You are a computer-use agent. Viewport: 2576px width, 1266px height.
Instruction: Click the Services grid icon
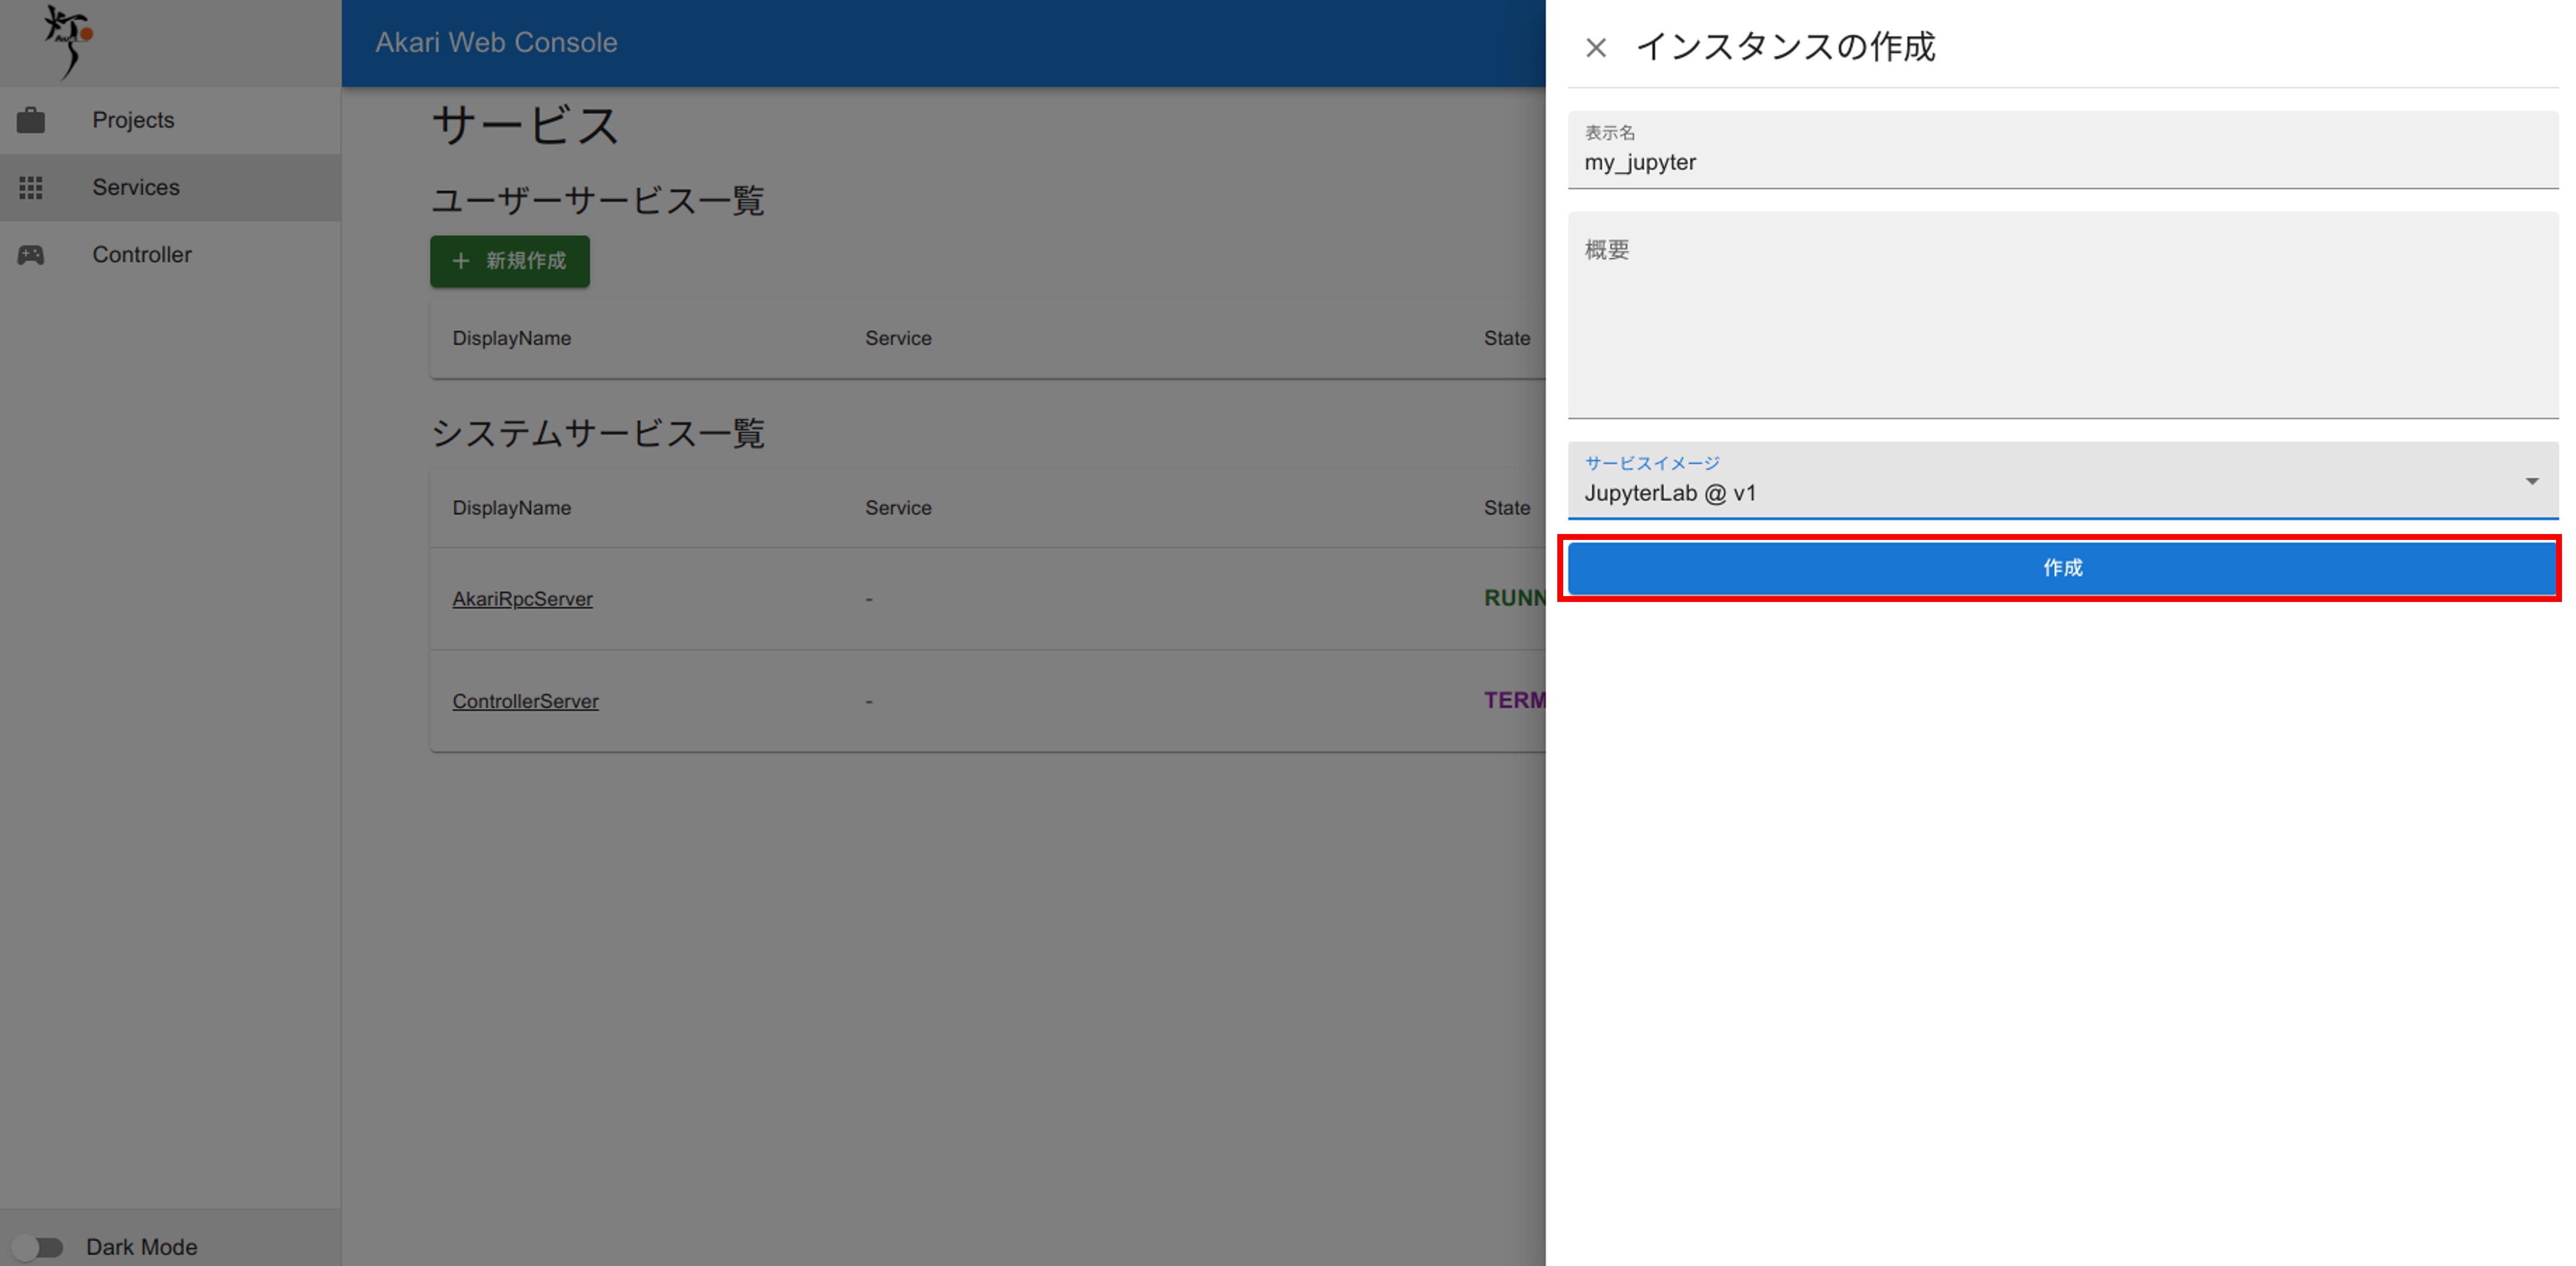pyautogui.click(x=31, y=188)
